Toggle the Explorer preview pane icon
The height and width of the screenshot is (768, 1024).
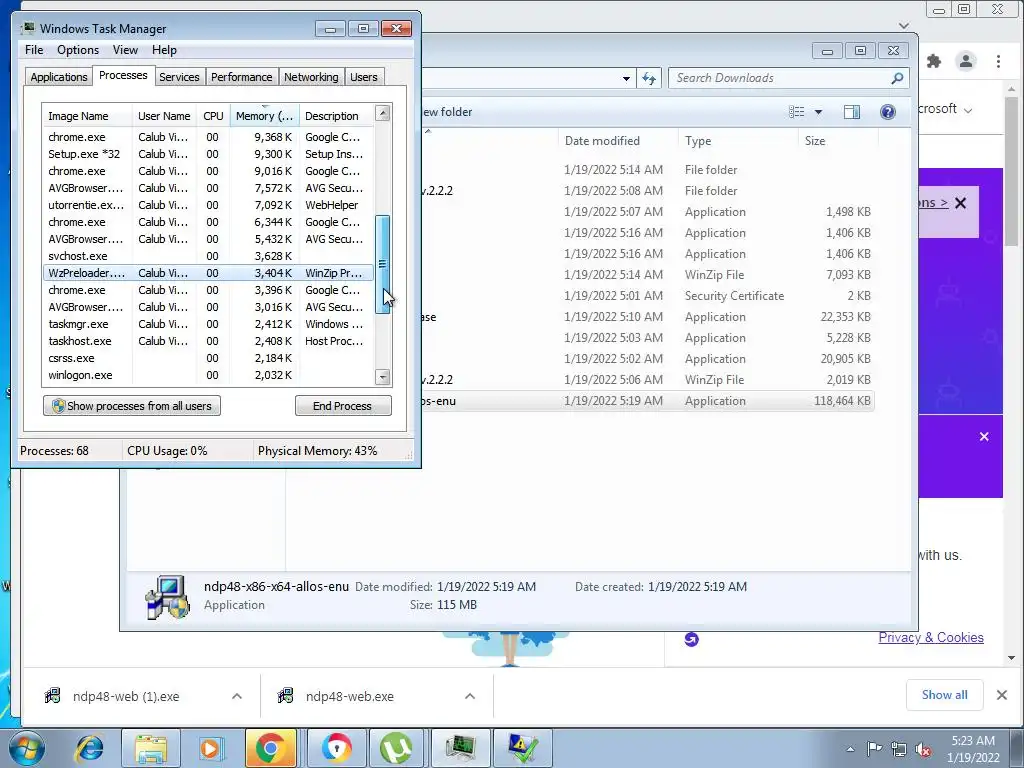click(852, 112)
